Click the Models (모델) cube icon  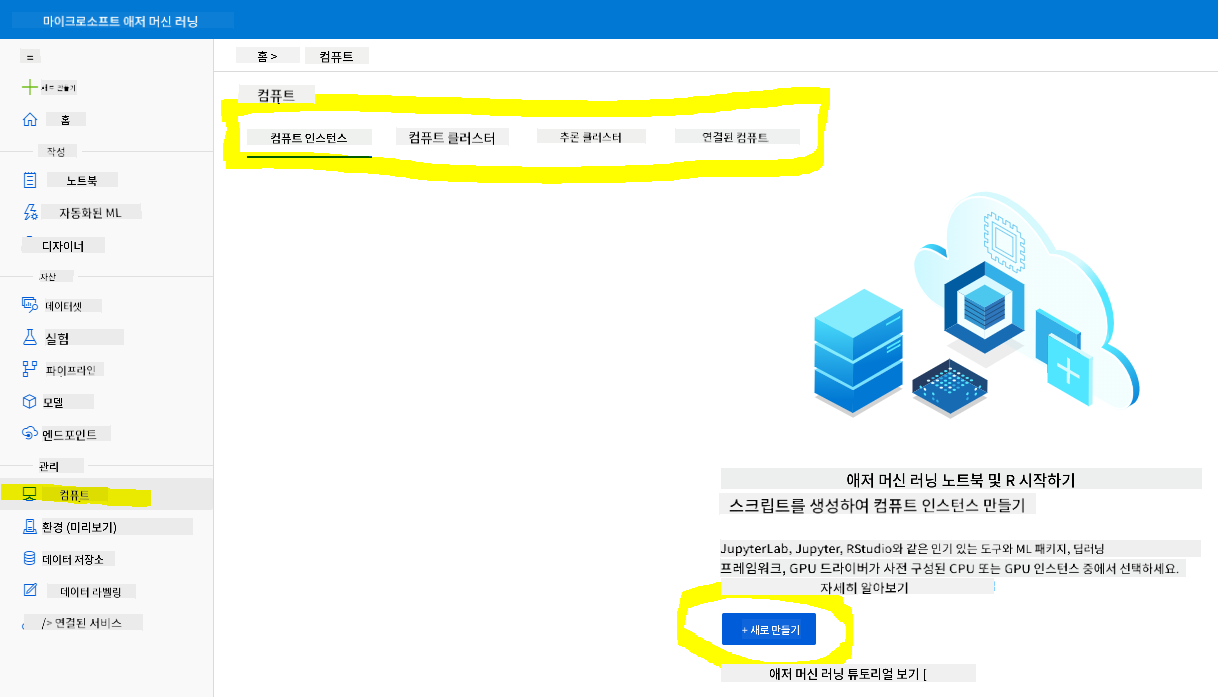[x=29, y=402]
